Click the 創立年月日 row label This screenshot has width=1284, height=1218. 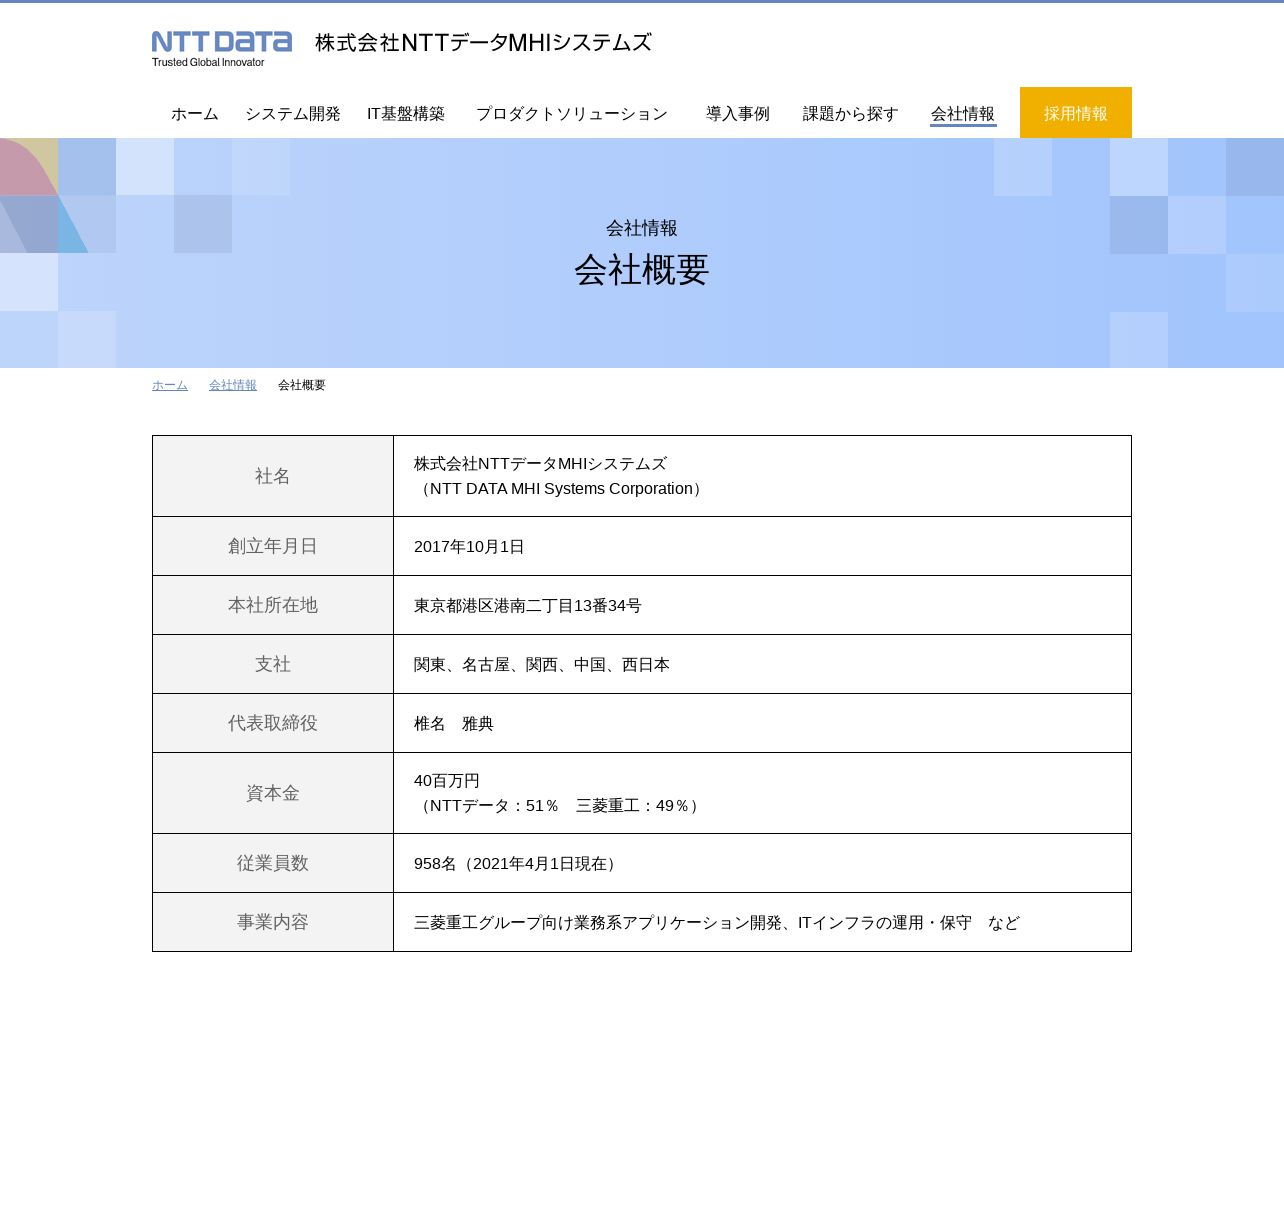[273, 546]
